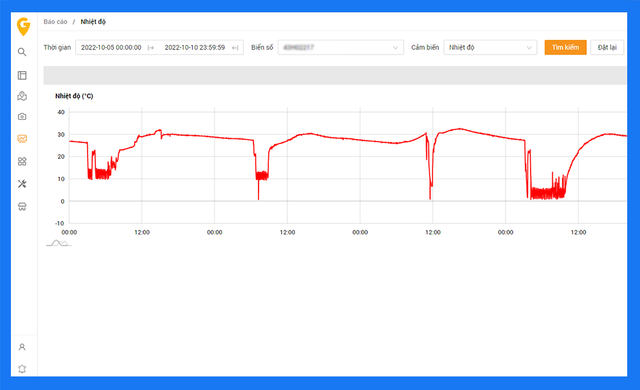Click the Đặt lại reset button
640x390 pixels.
[607, 47]
